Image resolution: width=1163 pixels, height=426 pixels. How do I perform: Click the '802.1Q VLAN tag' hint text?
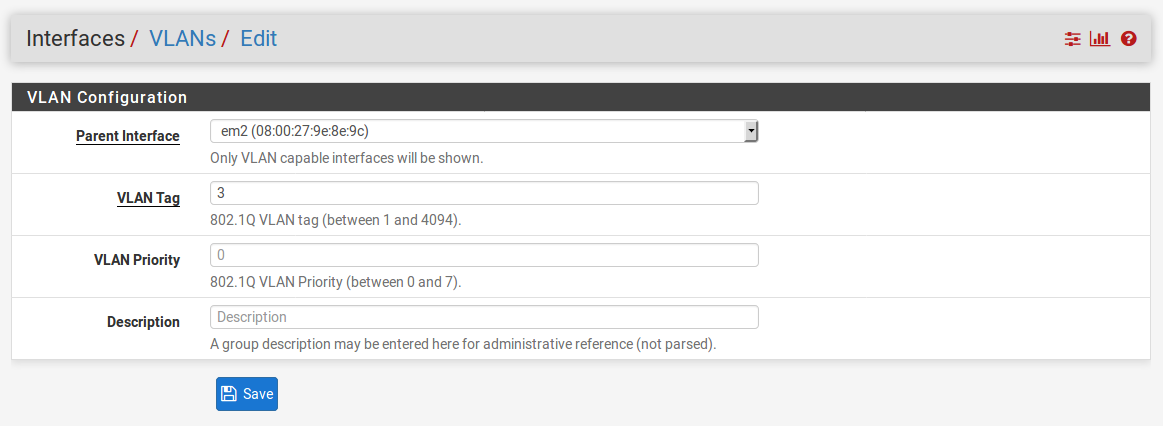click(336, 220)
